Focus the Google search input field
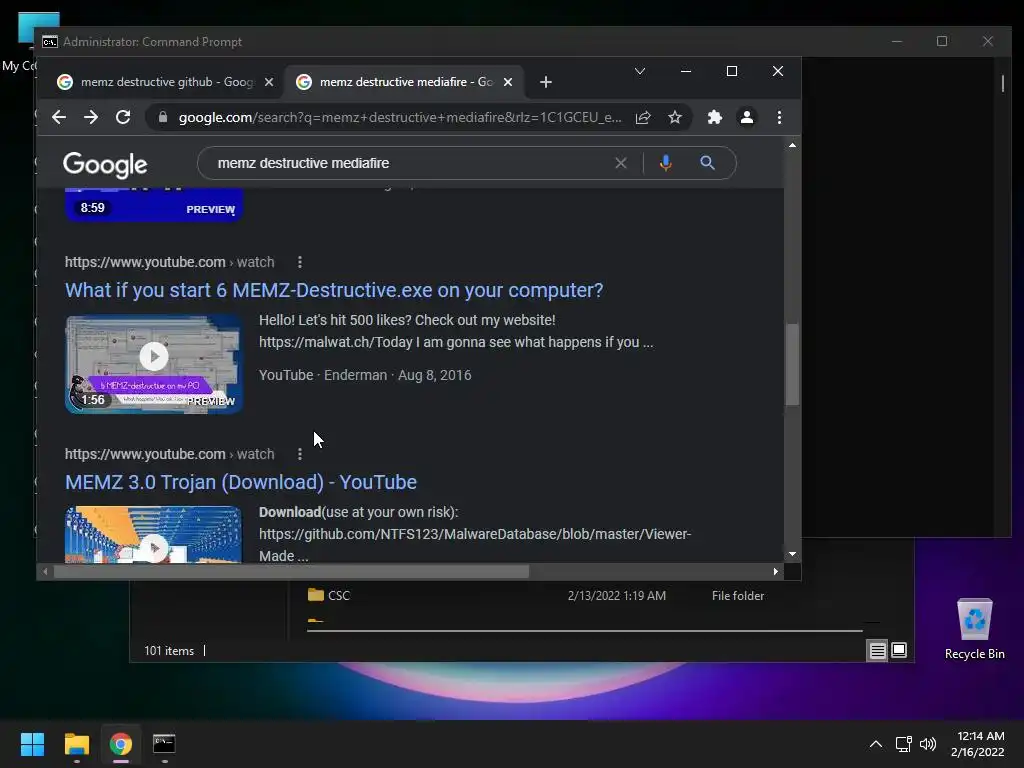Image resolution: width=1024 pixels, height=768 pixels. [411, 163]
